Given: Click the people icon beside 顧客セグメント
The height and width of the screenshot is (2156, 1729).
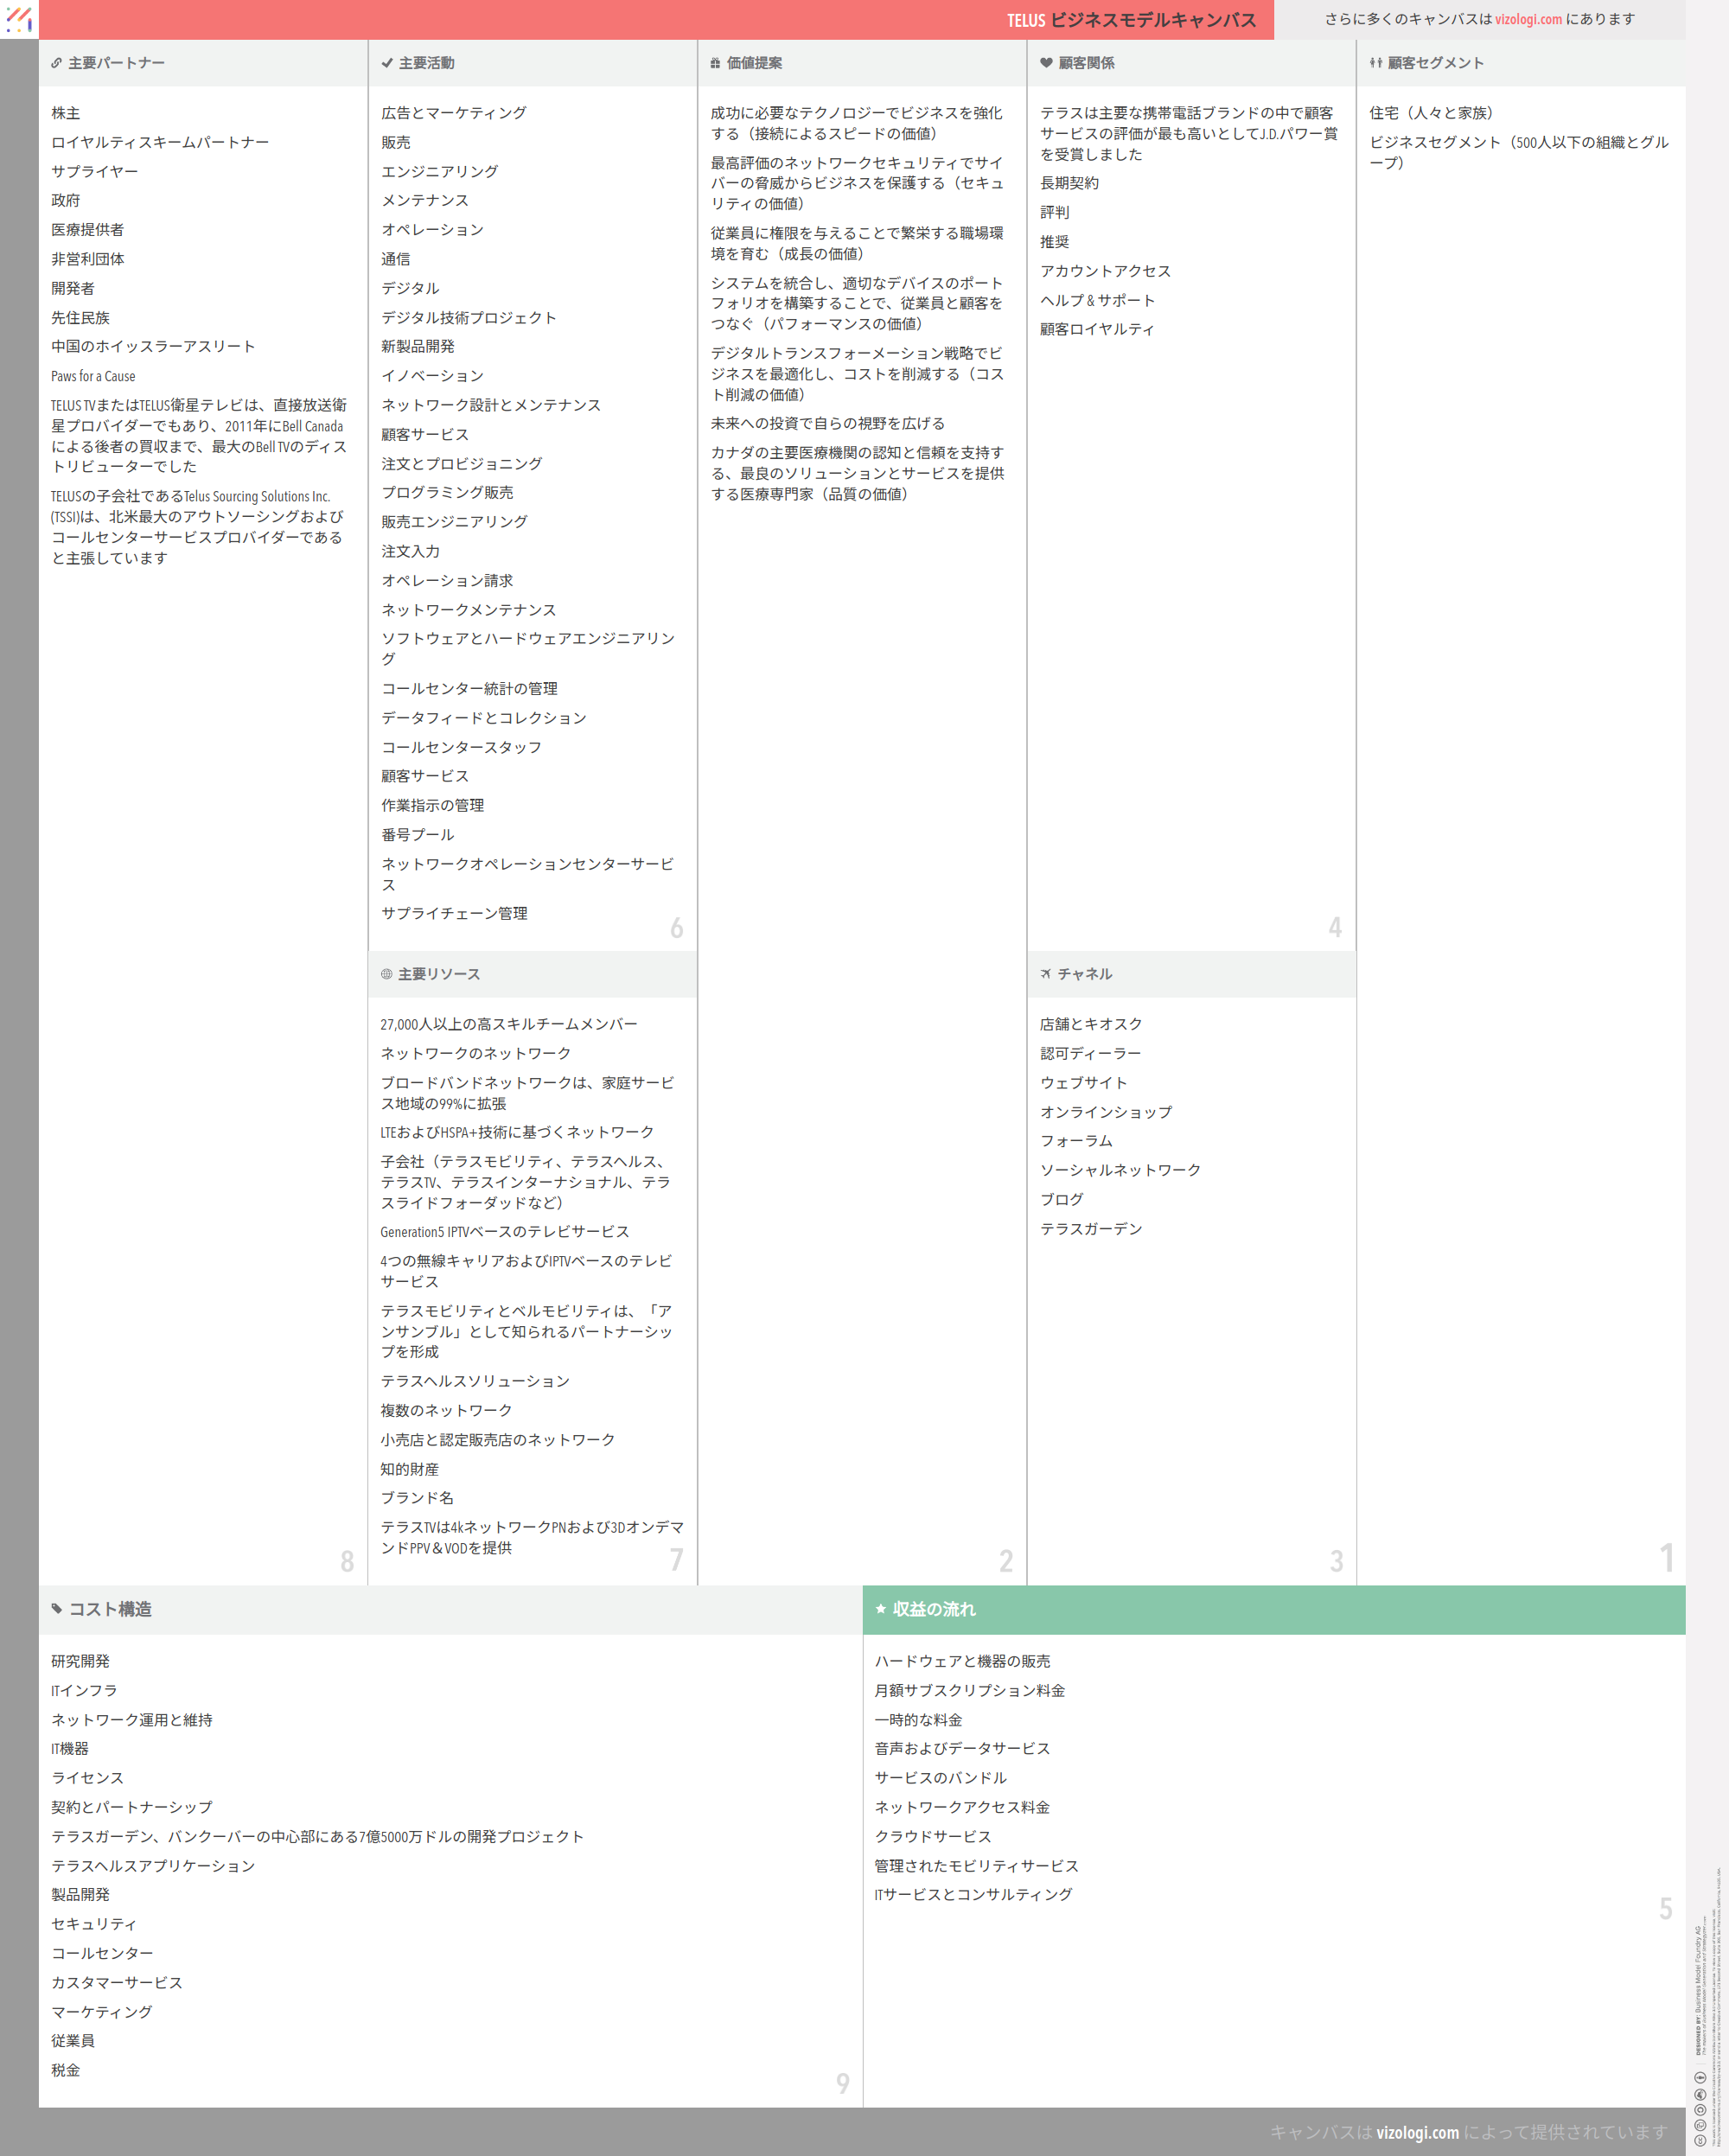Looking at the screenshot, I should [x=1376, y=63].
